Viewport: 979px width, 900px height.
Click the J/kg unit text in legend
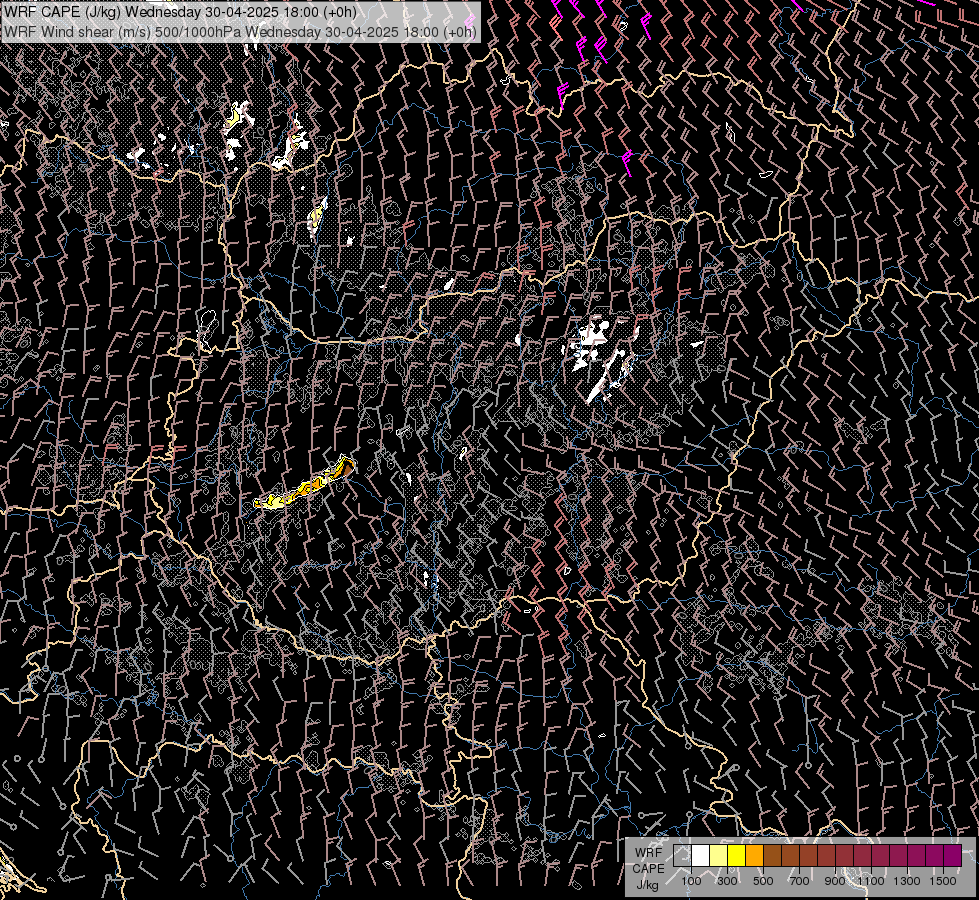[647, 884]
